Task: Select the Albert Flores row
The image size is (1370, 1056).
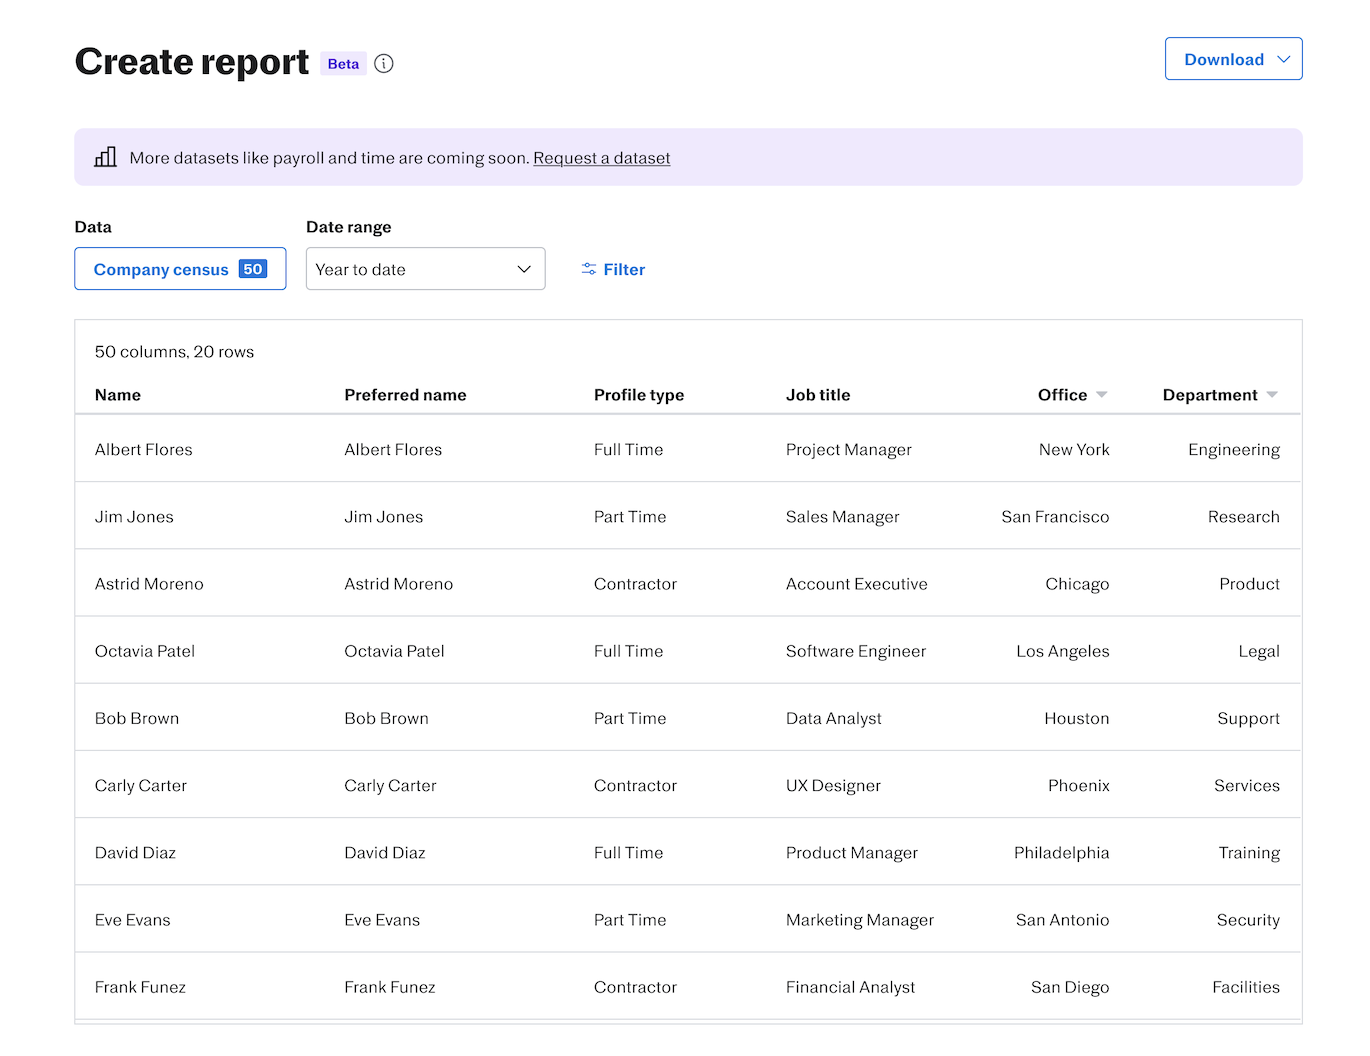Action: (x=144, y=450)
